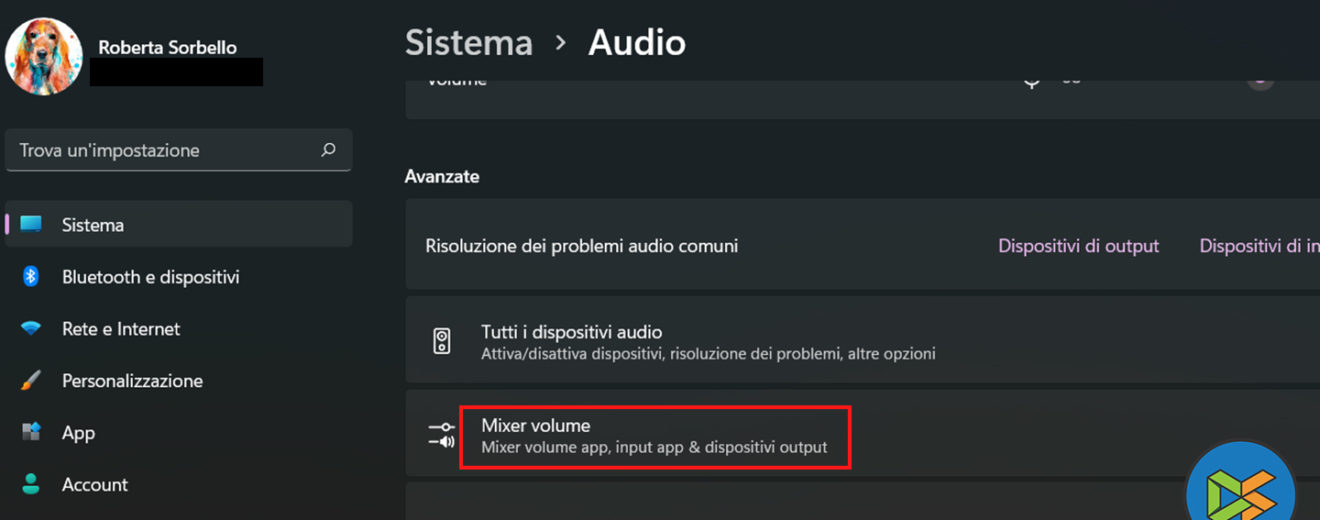Viewport: 1320px width, 520px height.
Task: Click the Sistema monitor icon in sidebar
Action: click(x=31, y=224)
